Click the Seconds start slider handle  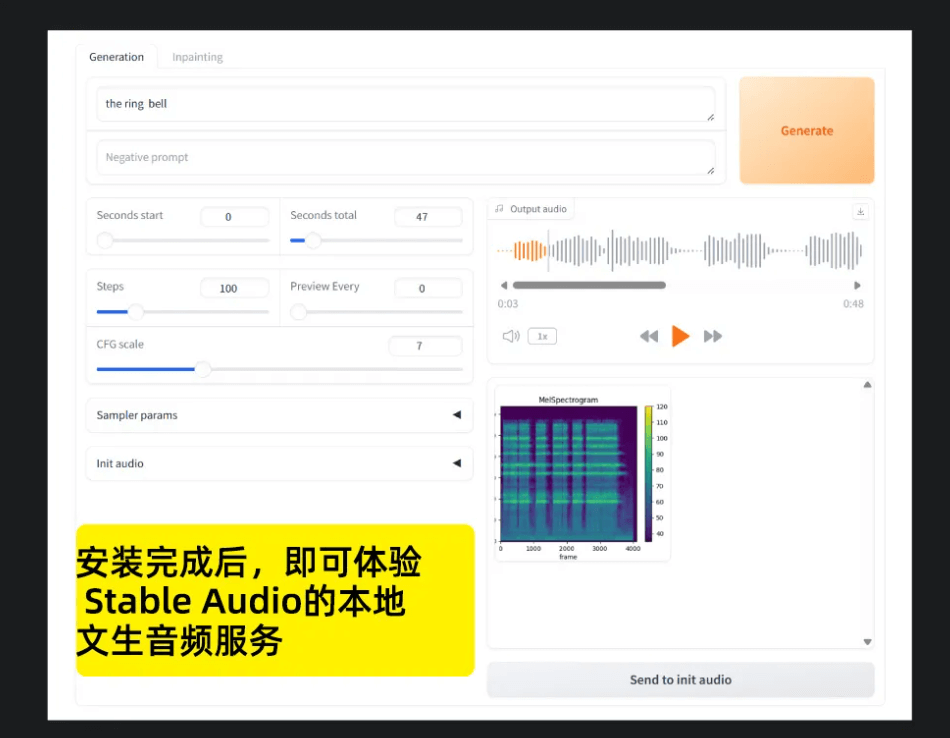pyautogui.click(x=105, y=241)
